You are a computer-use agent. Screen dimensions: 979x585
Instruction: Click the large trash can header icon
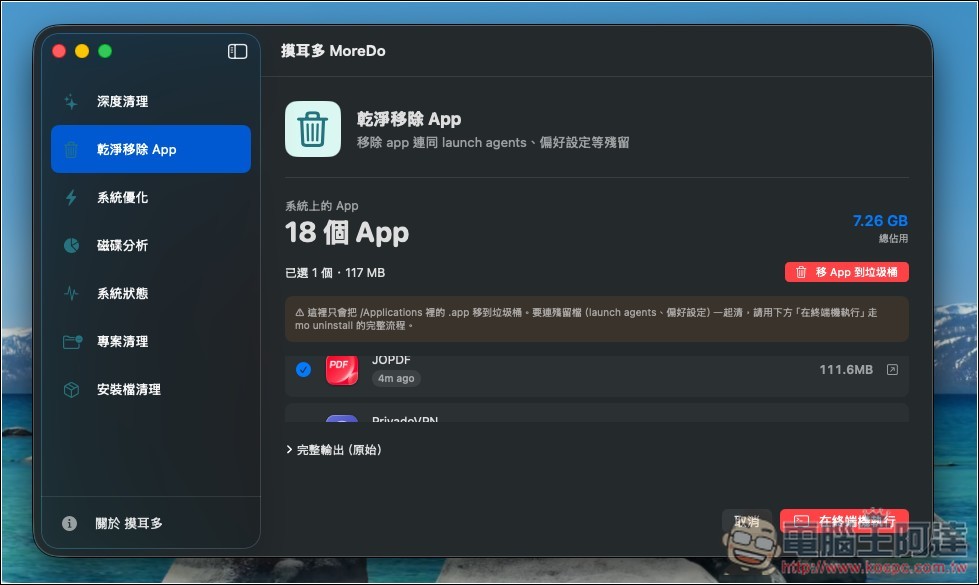pyautogui.click(x=313, y=129)
